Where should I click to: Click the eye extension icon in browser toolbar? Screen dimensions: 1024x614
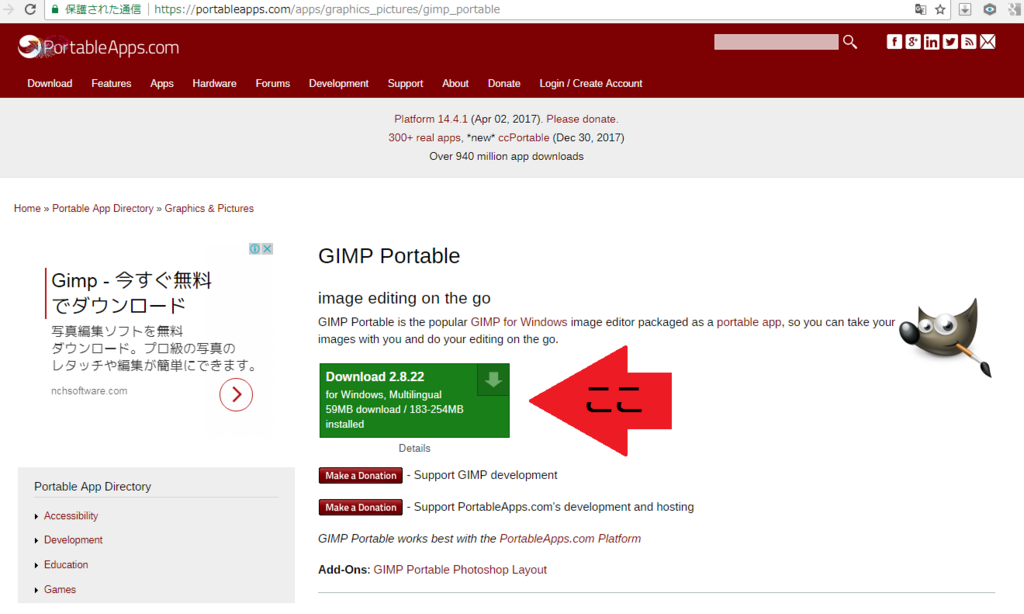coord(989,9)
